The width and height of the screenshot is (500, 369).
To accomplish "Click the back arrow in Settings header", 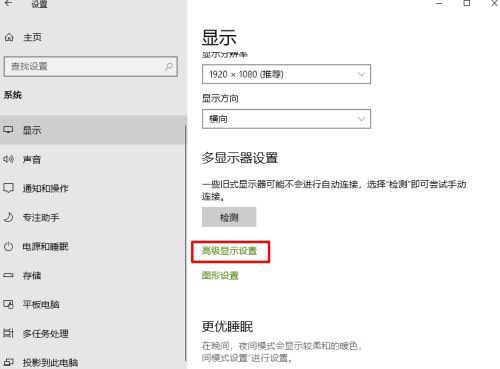I will [x=8, y=3].
